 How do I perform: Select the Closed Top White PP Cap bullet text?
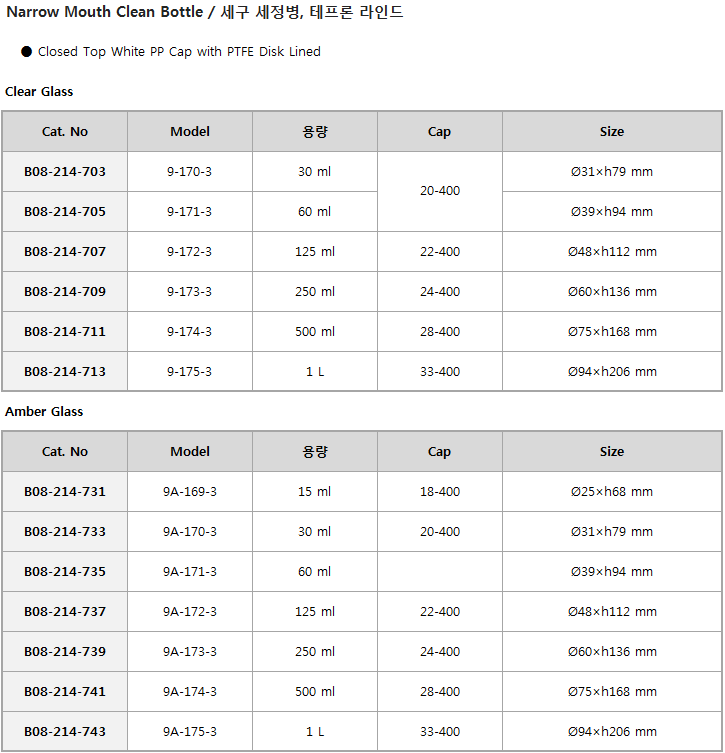click(179, 51)
